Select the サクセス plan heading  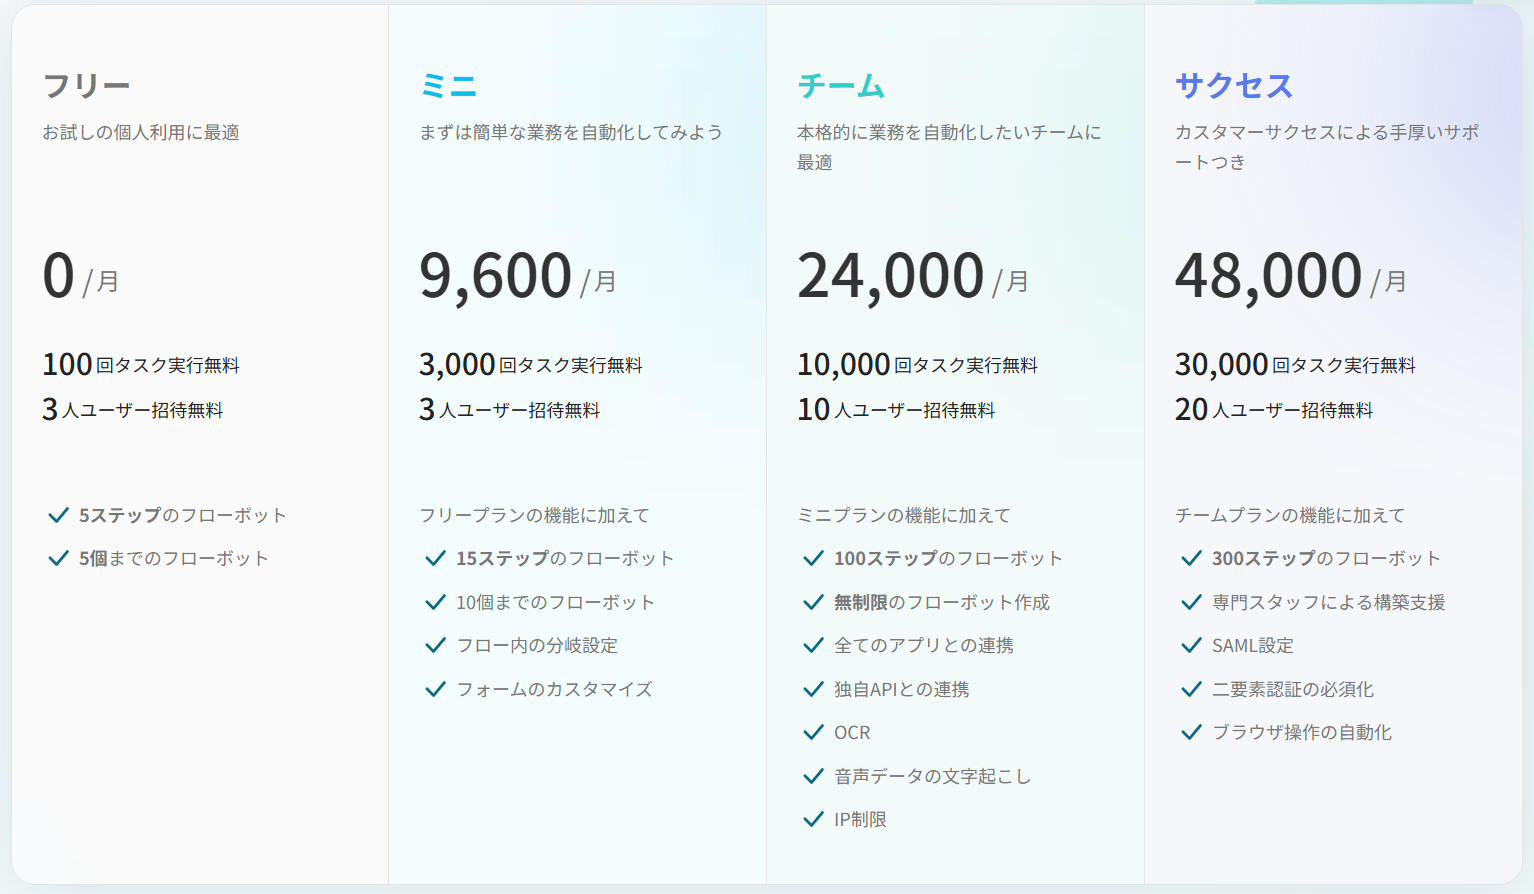(x=1234, y=86)
